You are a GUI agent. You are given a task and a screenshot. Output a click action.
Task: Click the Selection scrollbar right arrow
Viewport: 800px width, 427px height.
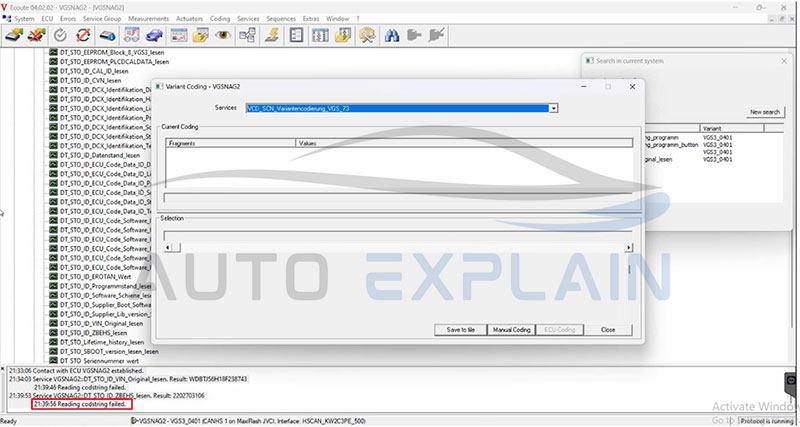coord(628,247)
